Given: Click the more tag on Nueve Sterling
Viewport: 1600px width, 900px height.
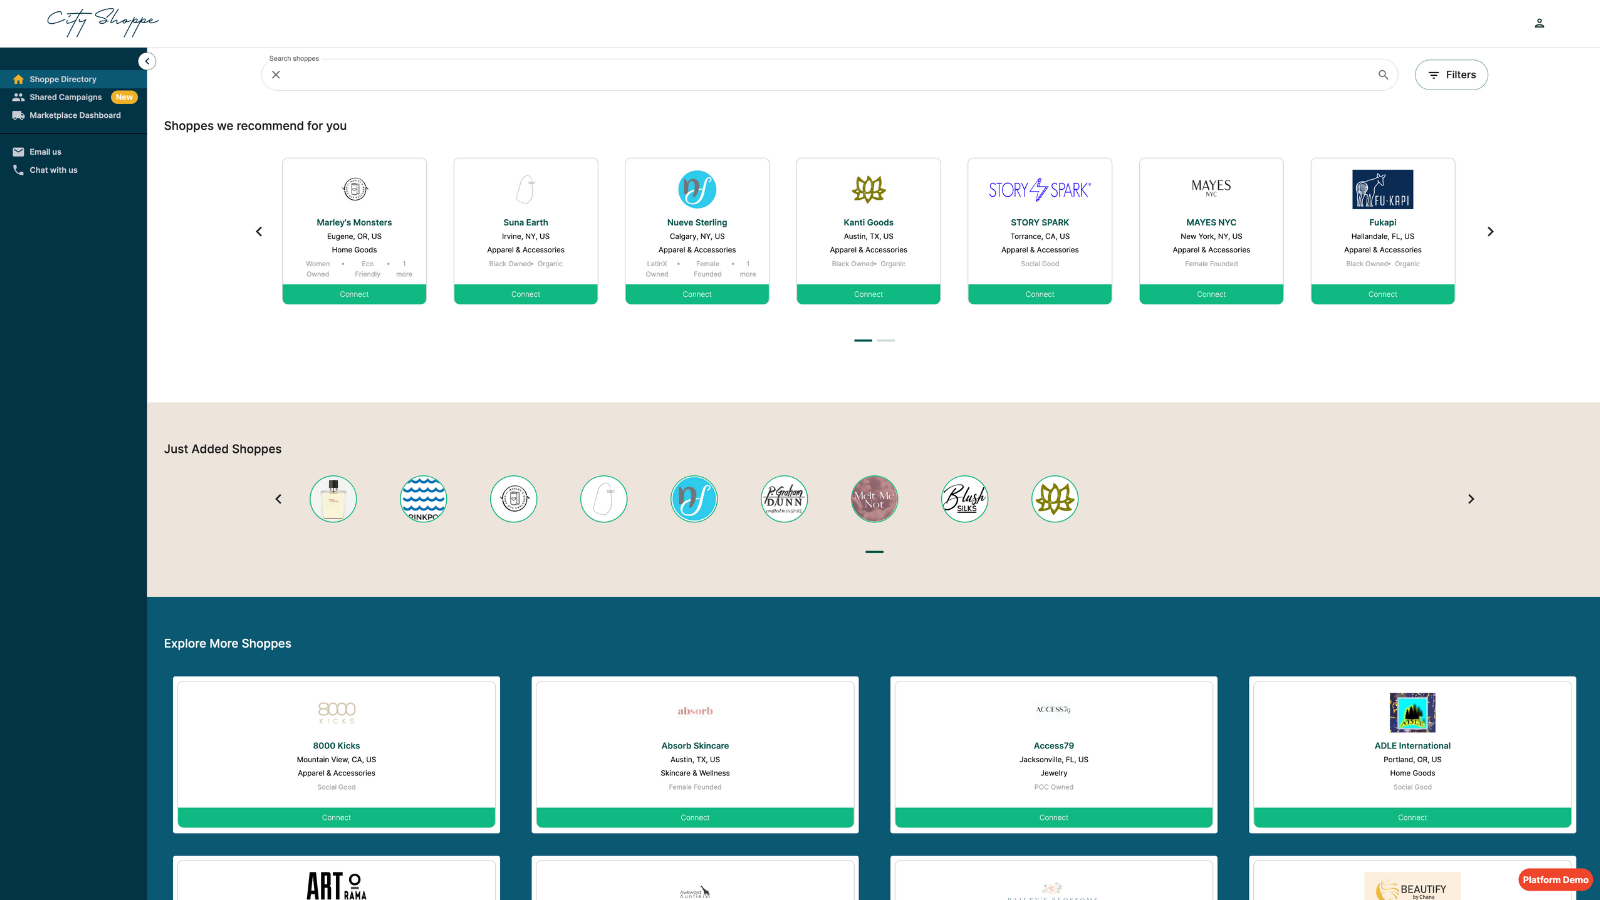Looking at the screenshot, I should tap(748, 269).
